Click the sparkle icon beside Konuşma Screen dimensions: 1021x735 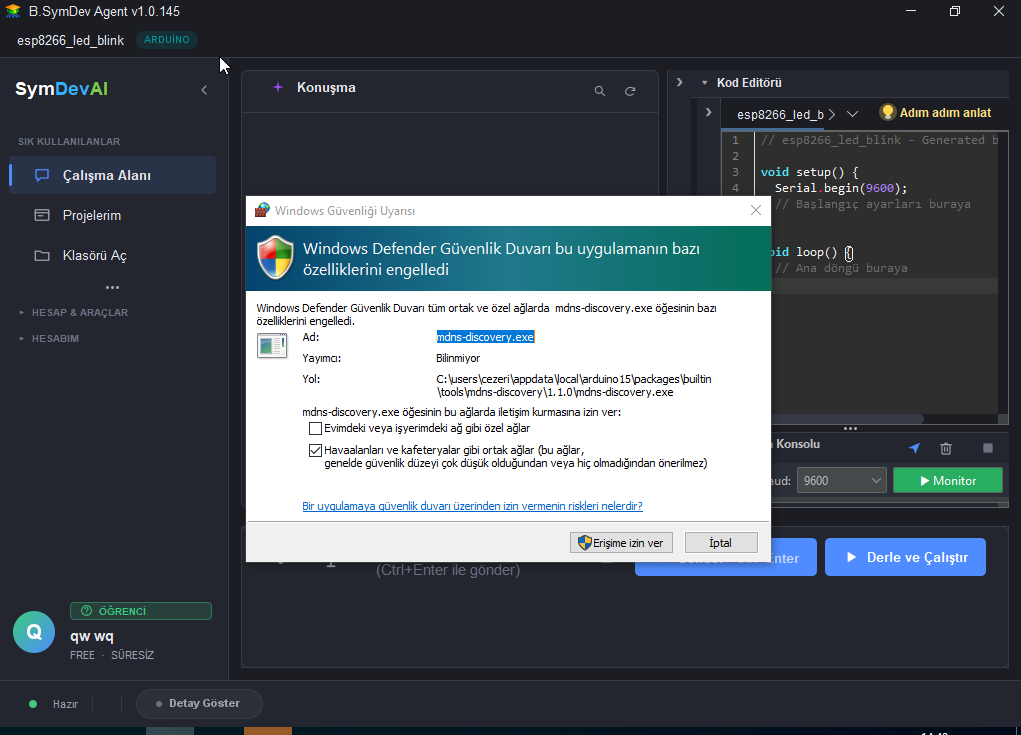278,87
